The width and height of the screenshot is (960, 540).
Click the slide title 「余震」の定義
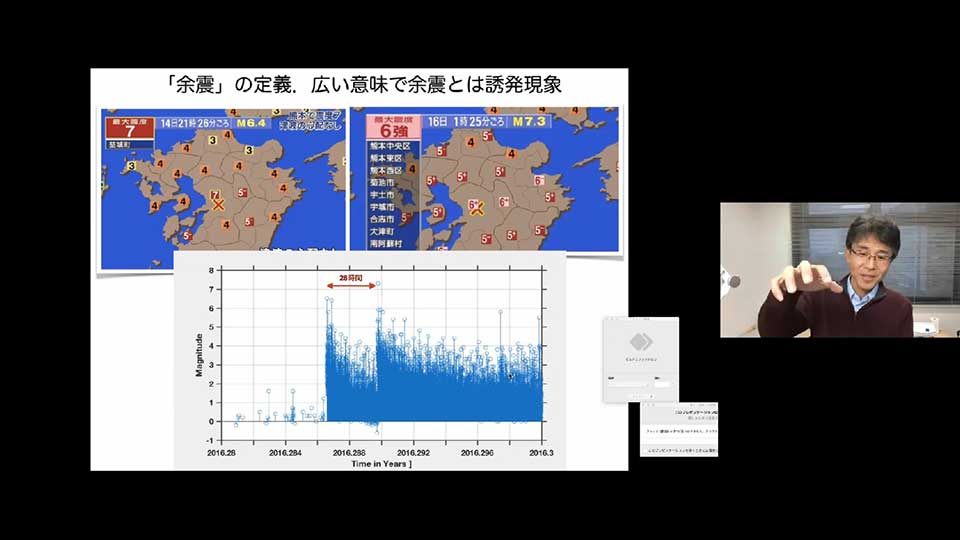coord(231,84)
